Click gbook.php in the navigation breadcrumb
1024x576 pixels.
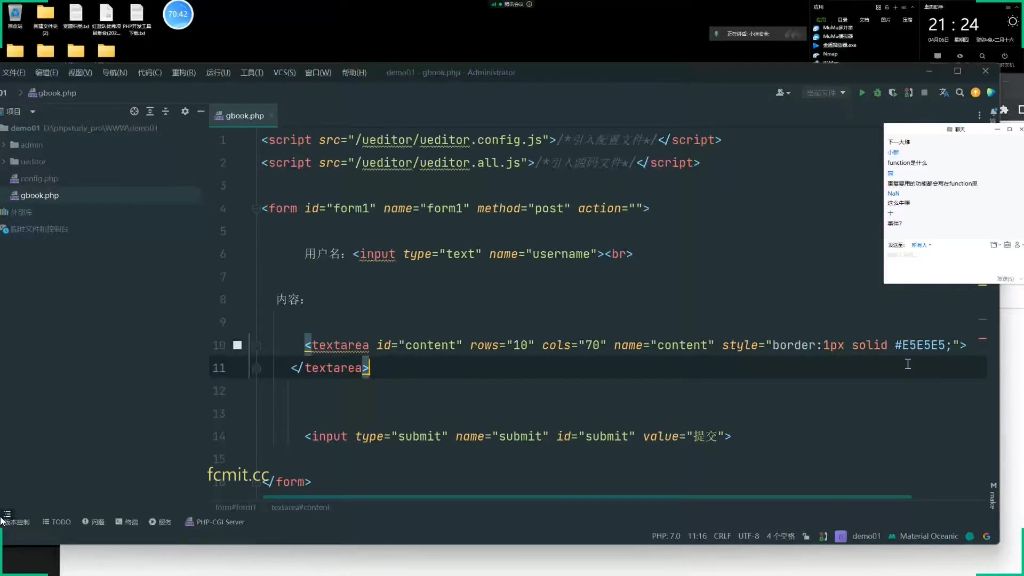click(x=52, y=93)
